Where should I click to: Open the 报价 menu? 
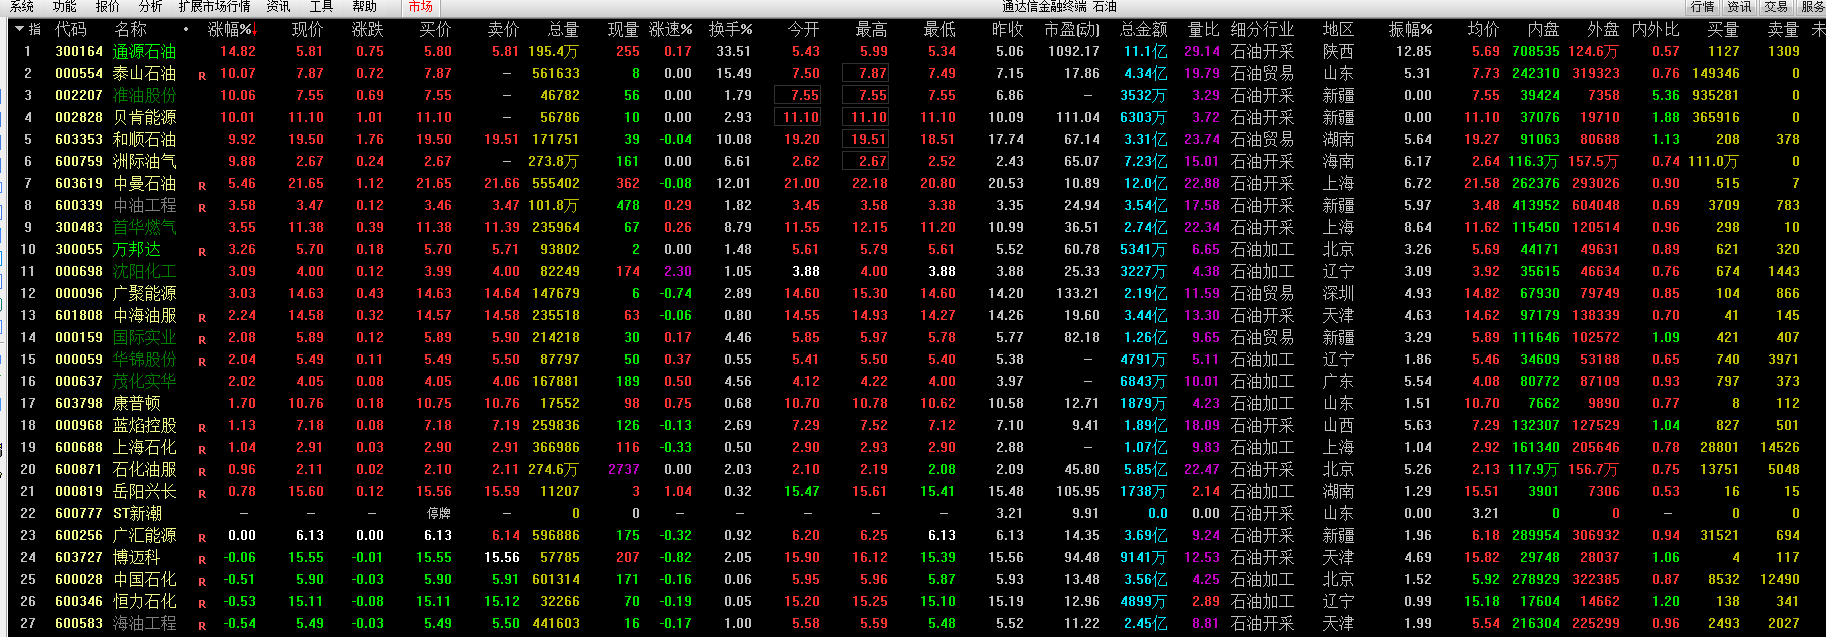coord(107,6)
